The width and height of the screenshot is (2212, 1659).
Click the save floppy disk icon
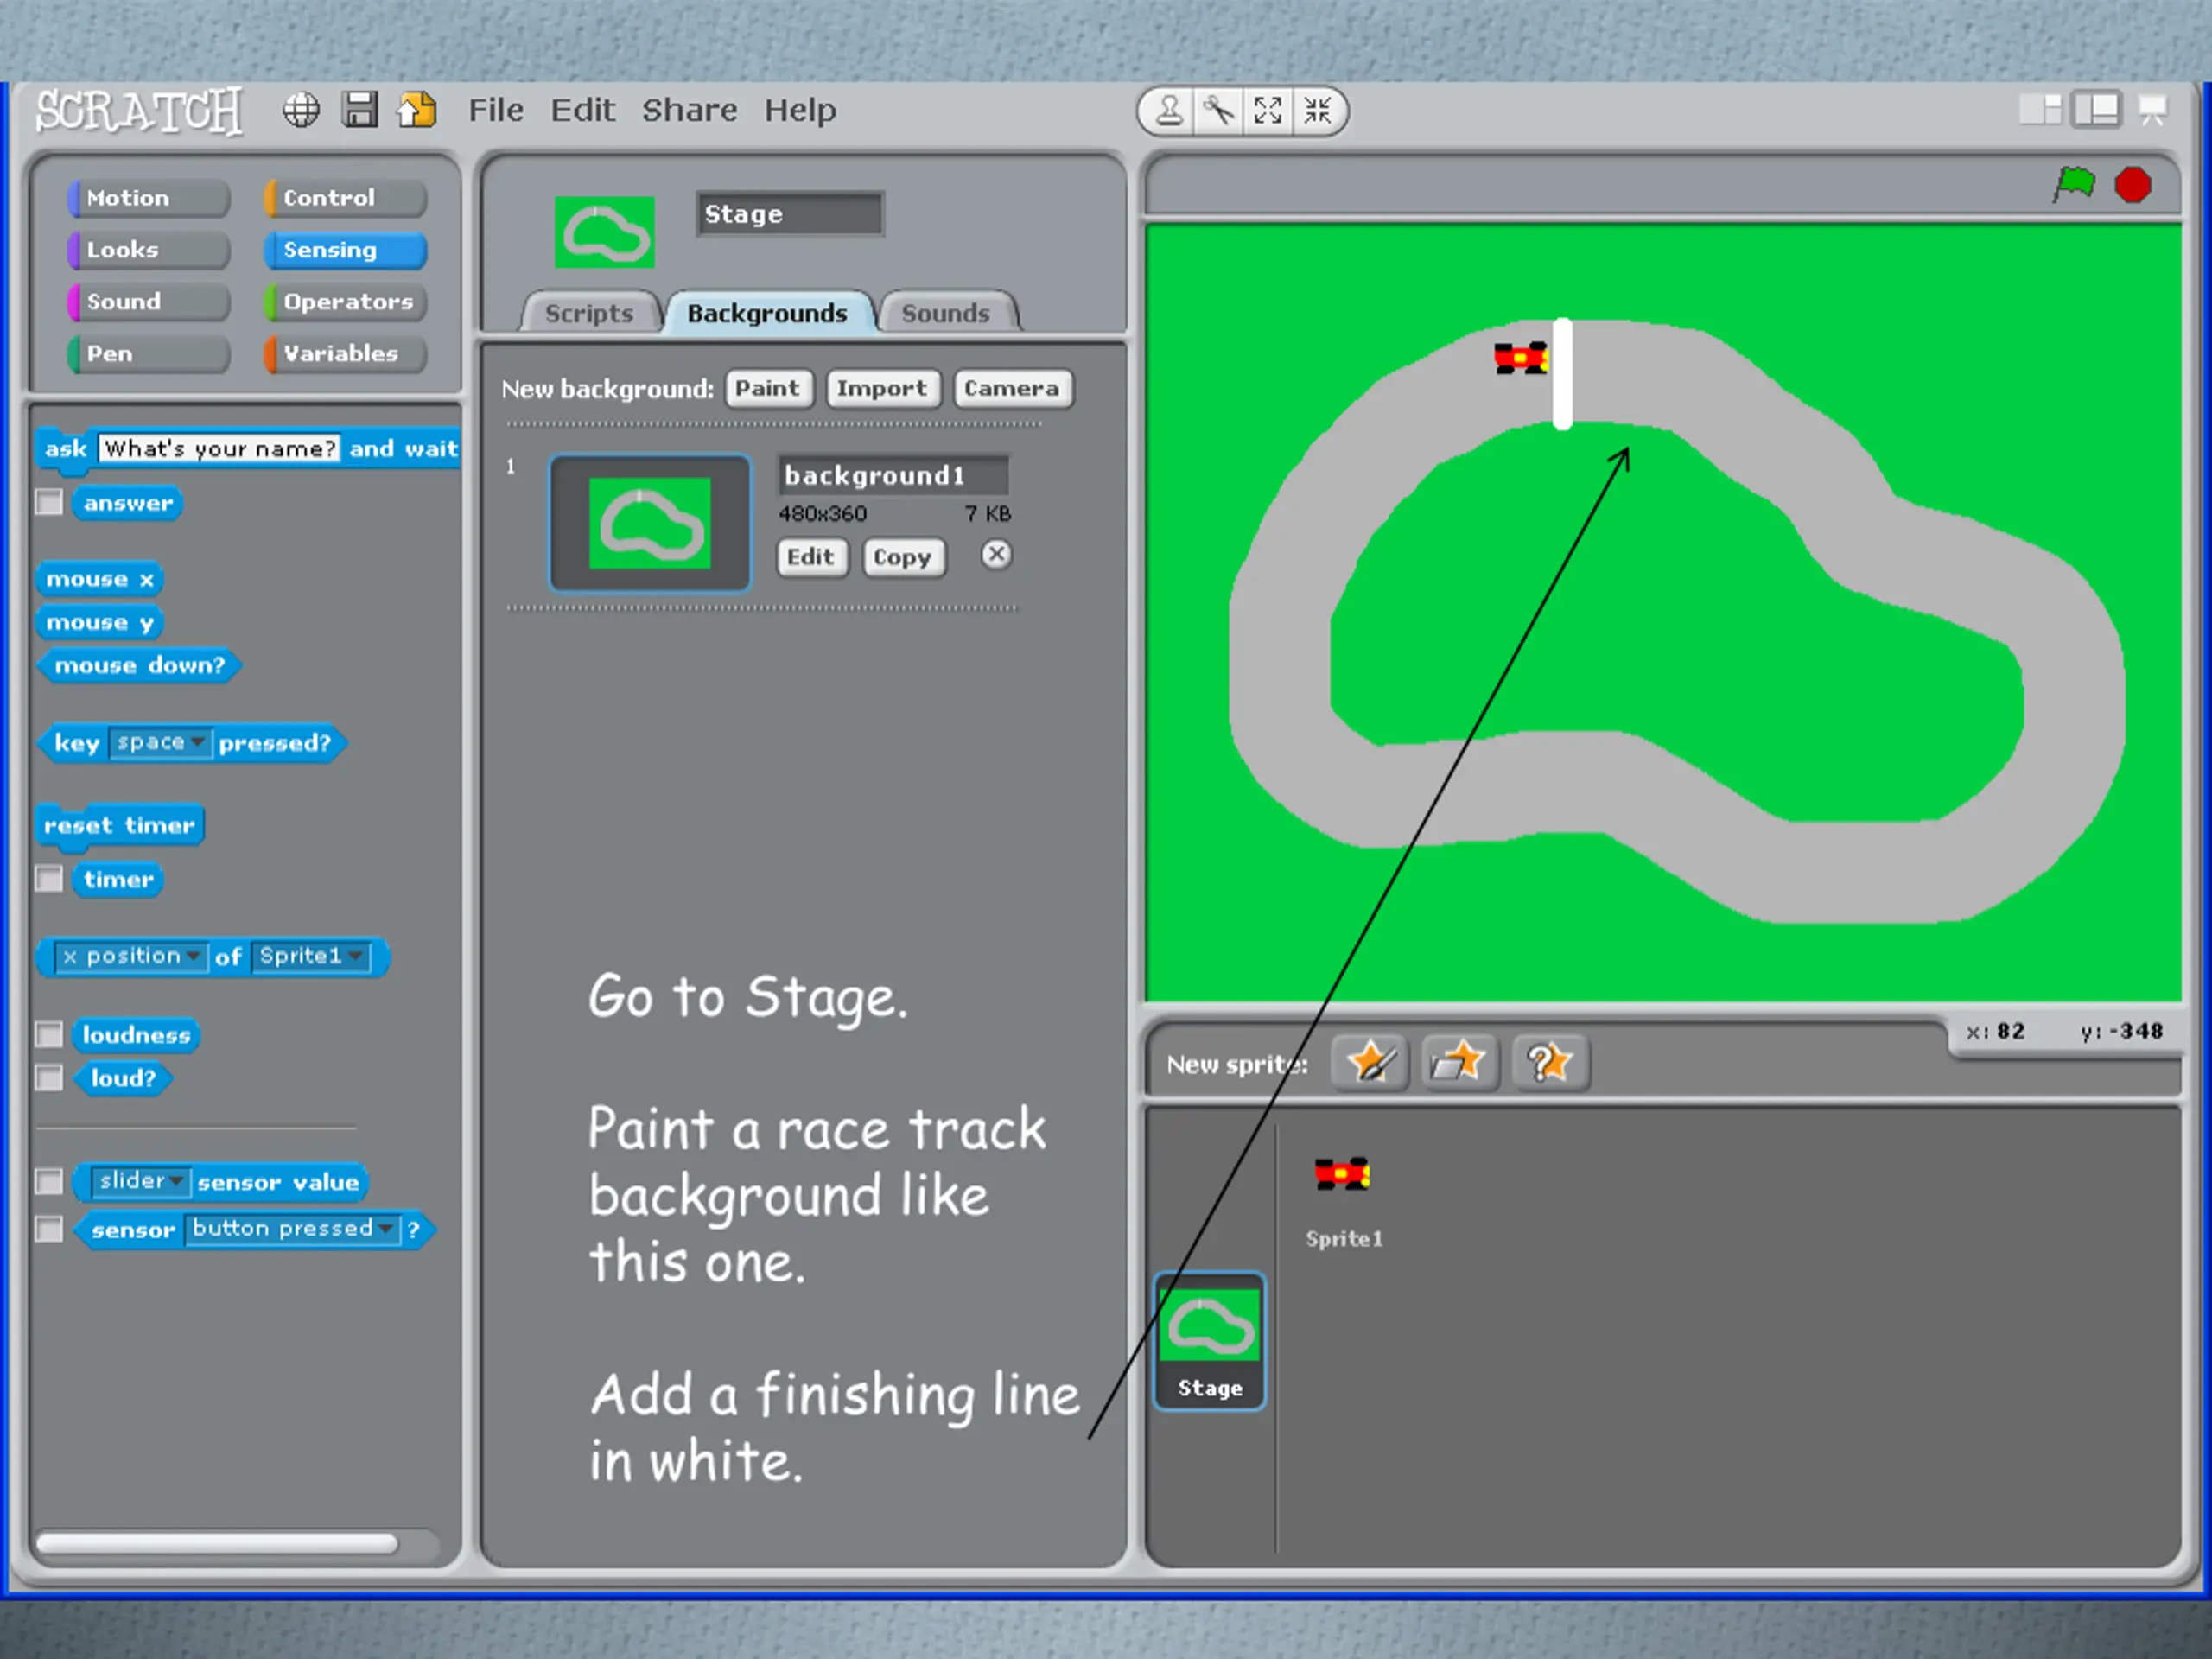359,110
